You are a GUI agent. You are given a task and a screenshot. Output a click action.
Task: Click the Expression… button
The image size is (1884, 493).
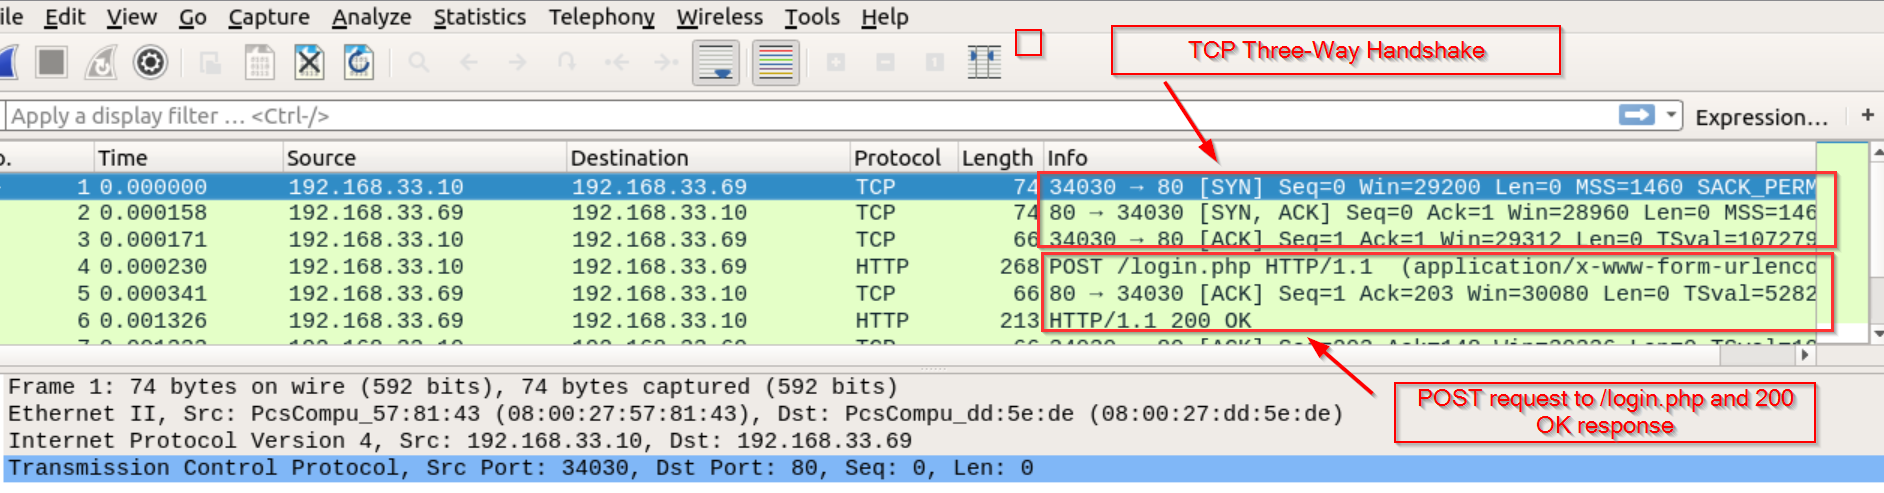click(x=1761, y=117)
